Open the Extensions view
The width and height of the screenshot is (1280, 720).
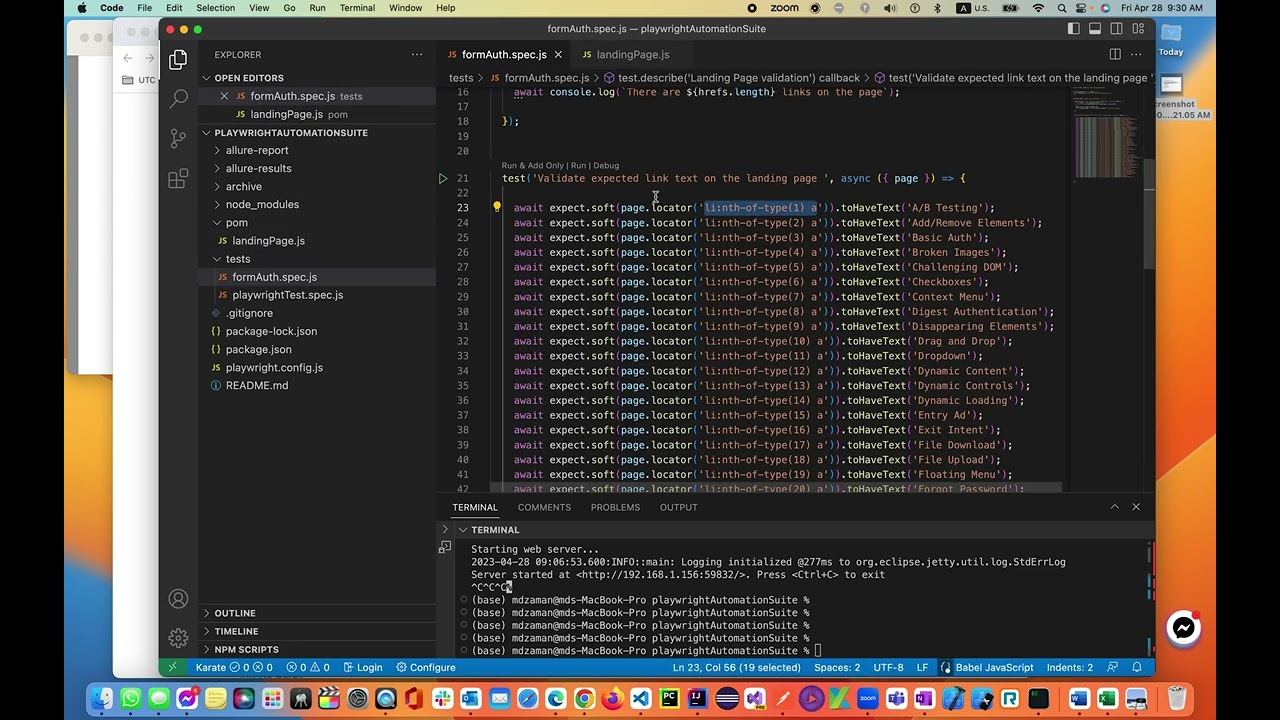pyautogui.click(x=178, y=179)
